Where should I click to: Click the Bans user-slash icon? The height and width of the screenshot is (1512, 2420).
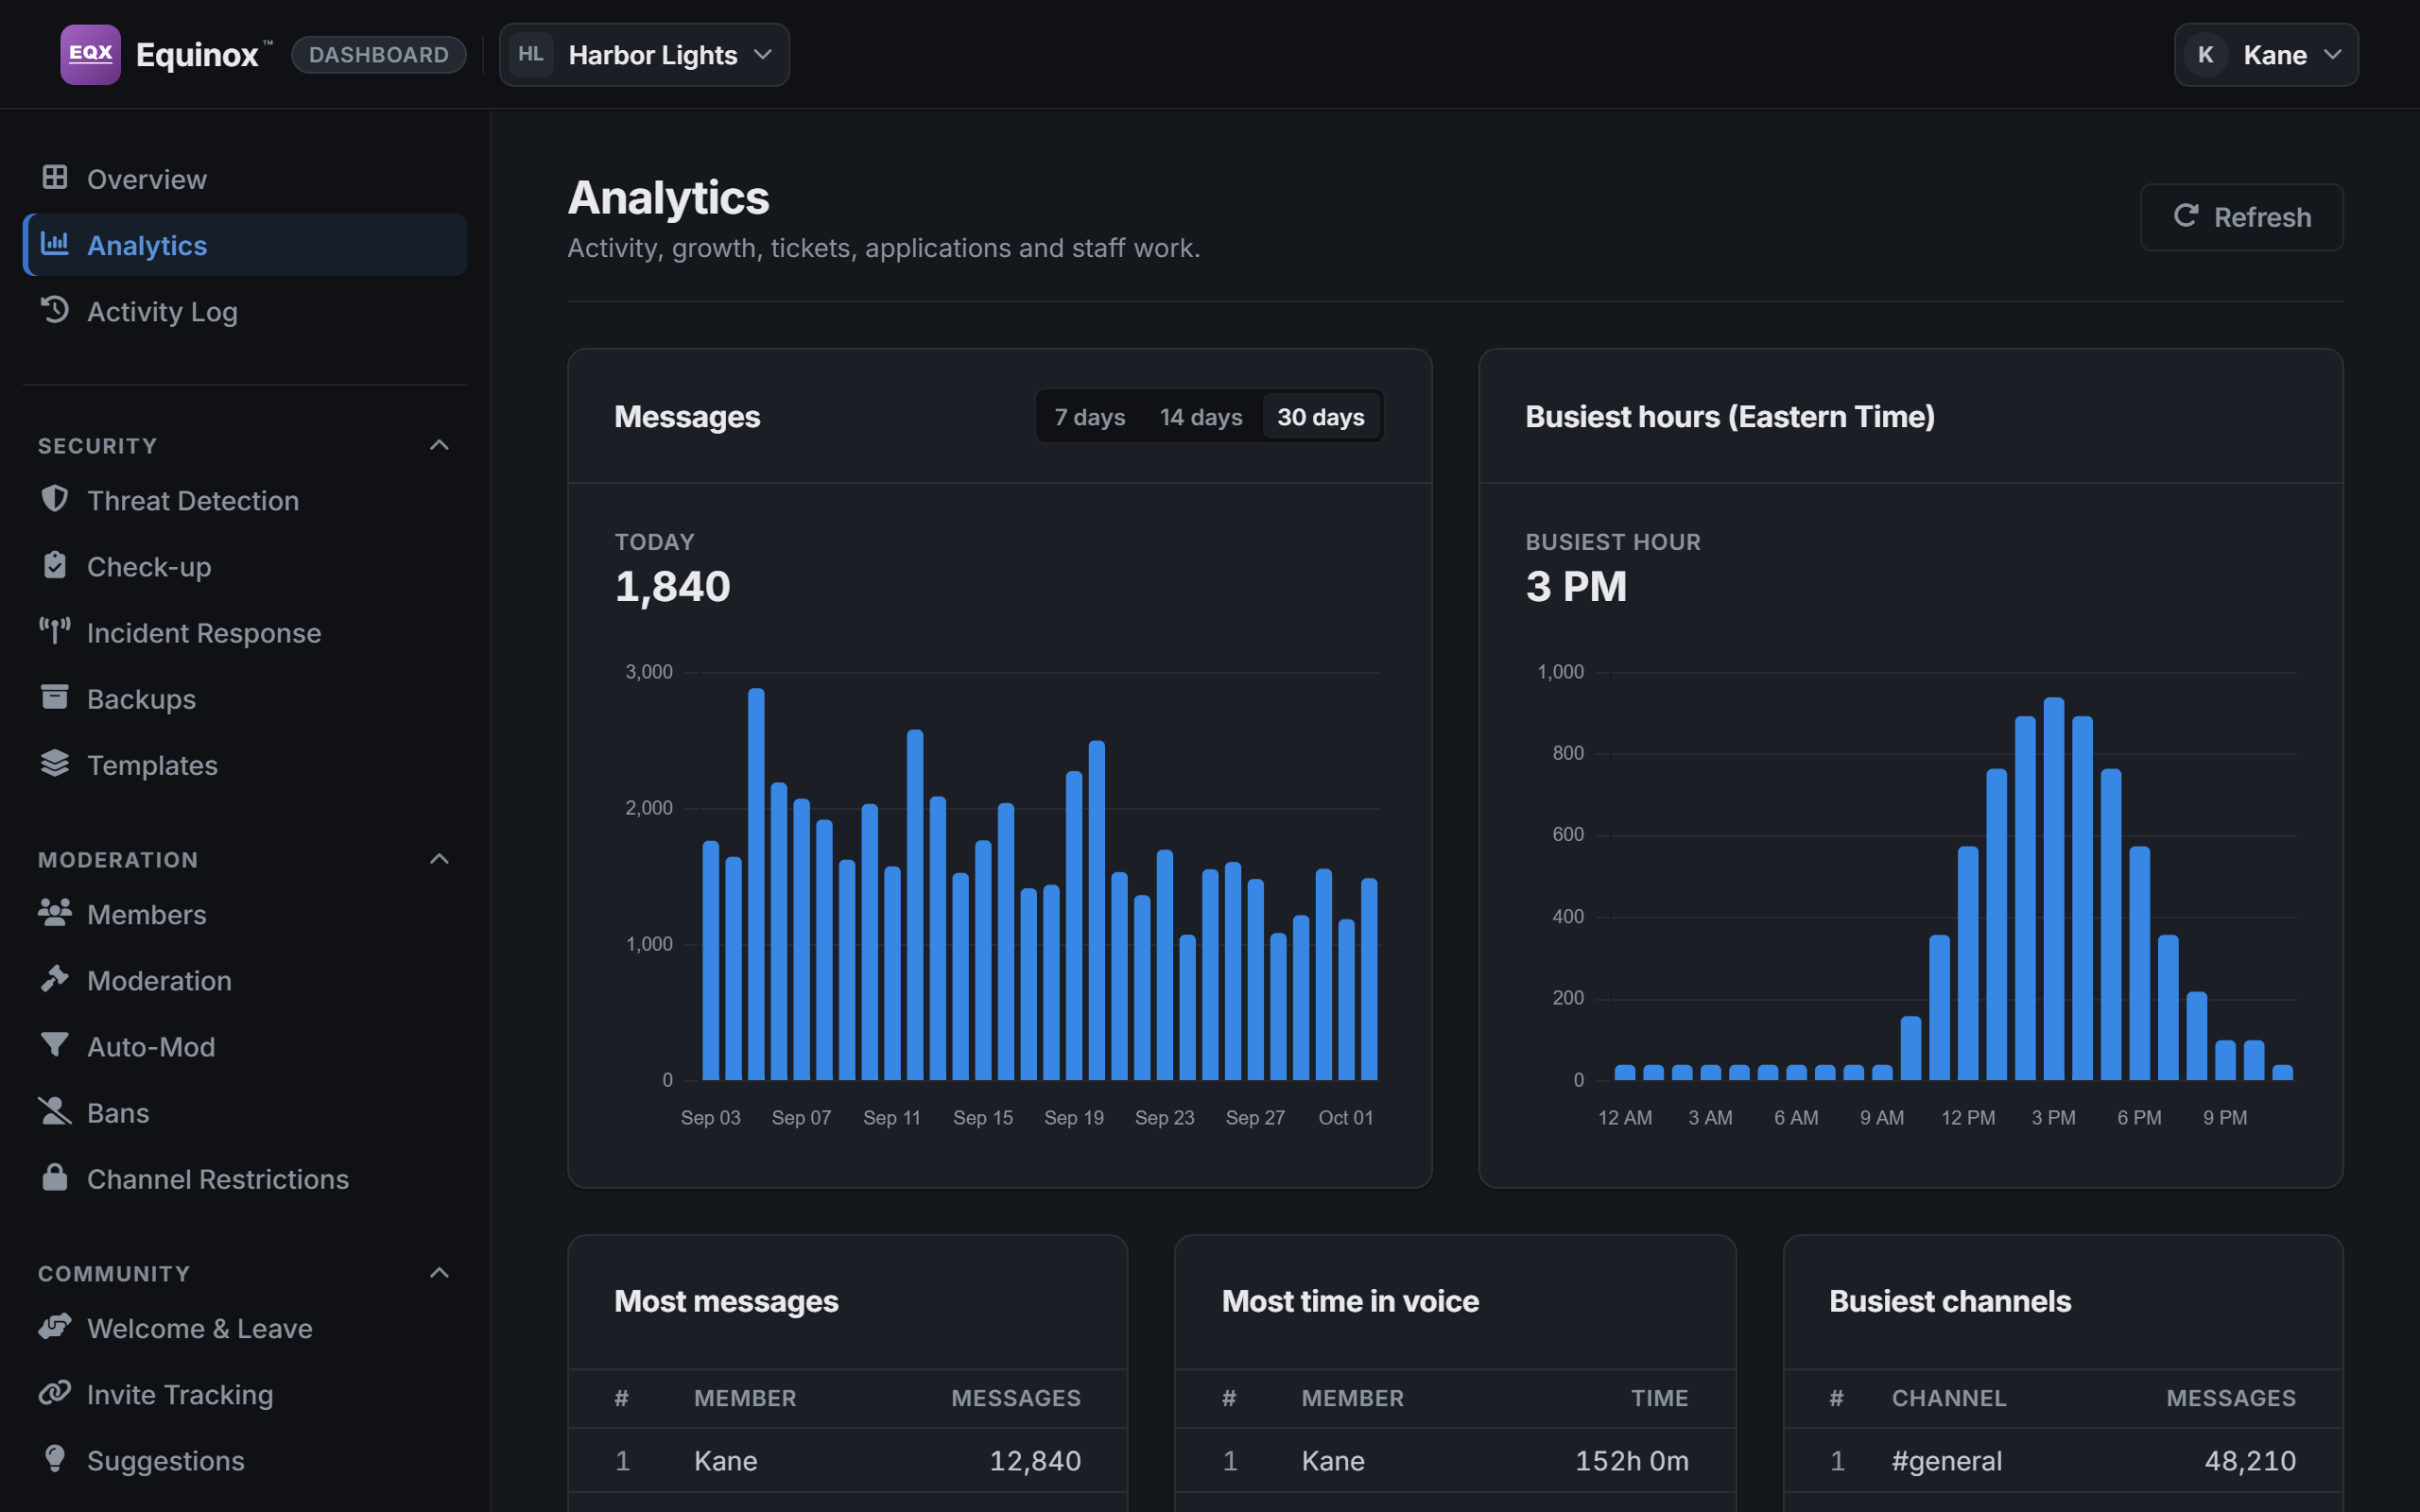tap(55, 1111)
